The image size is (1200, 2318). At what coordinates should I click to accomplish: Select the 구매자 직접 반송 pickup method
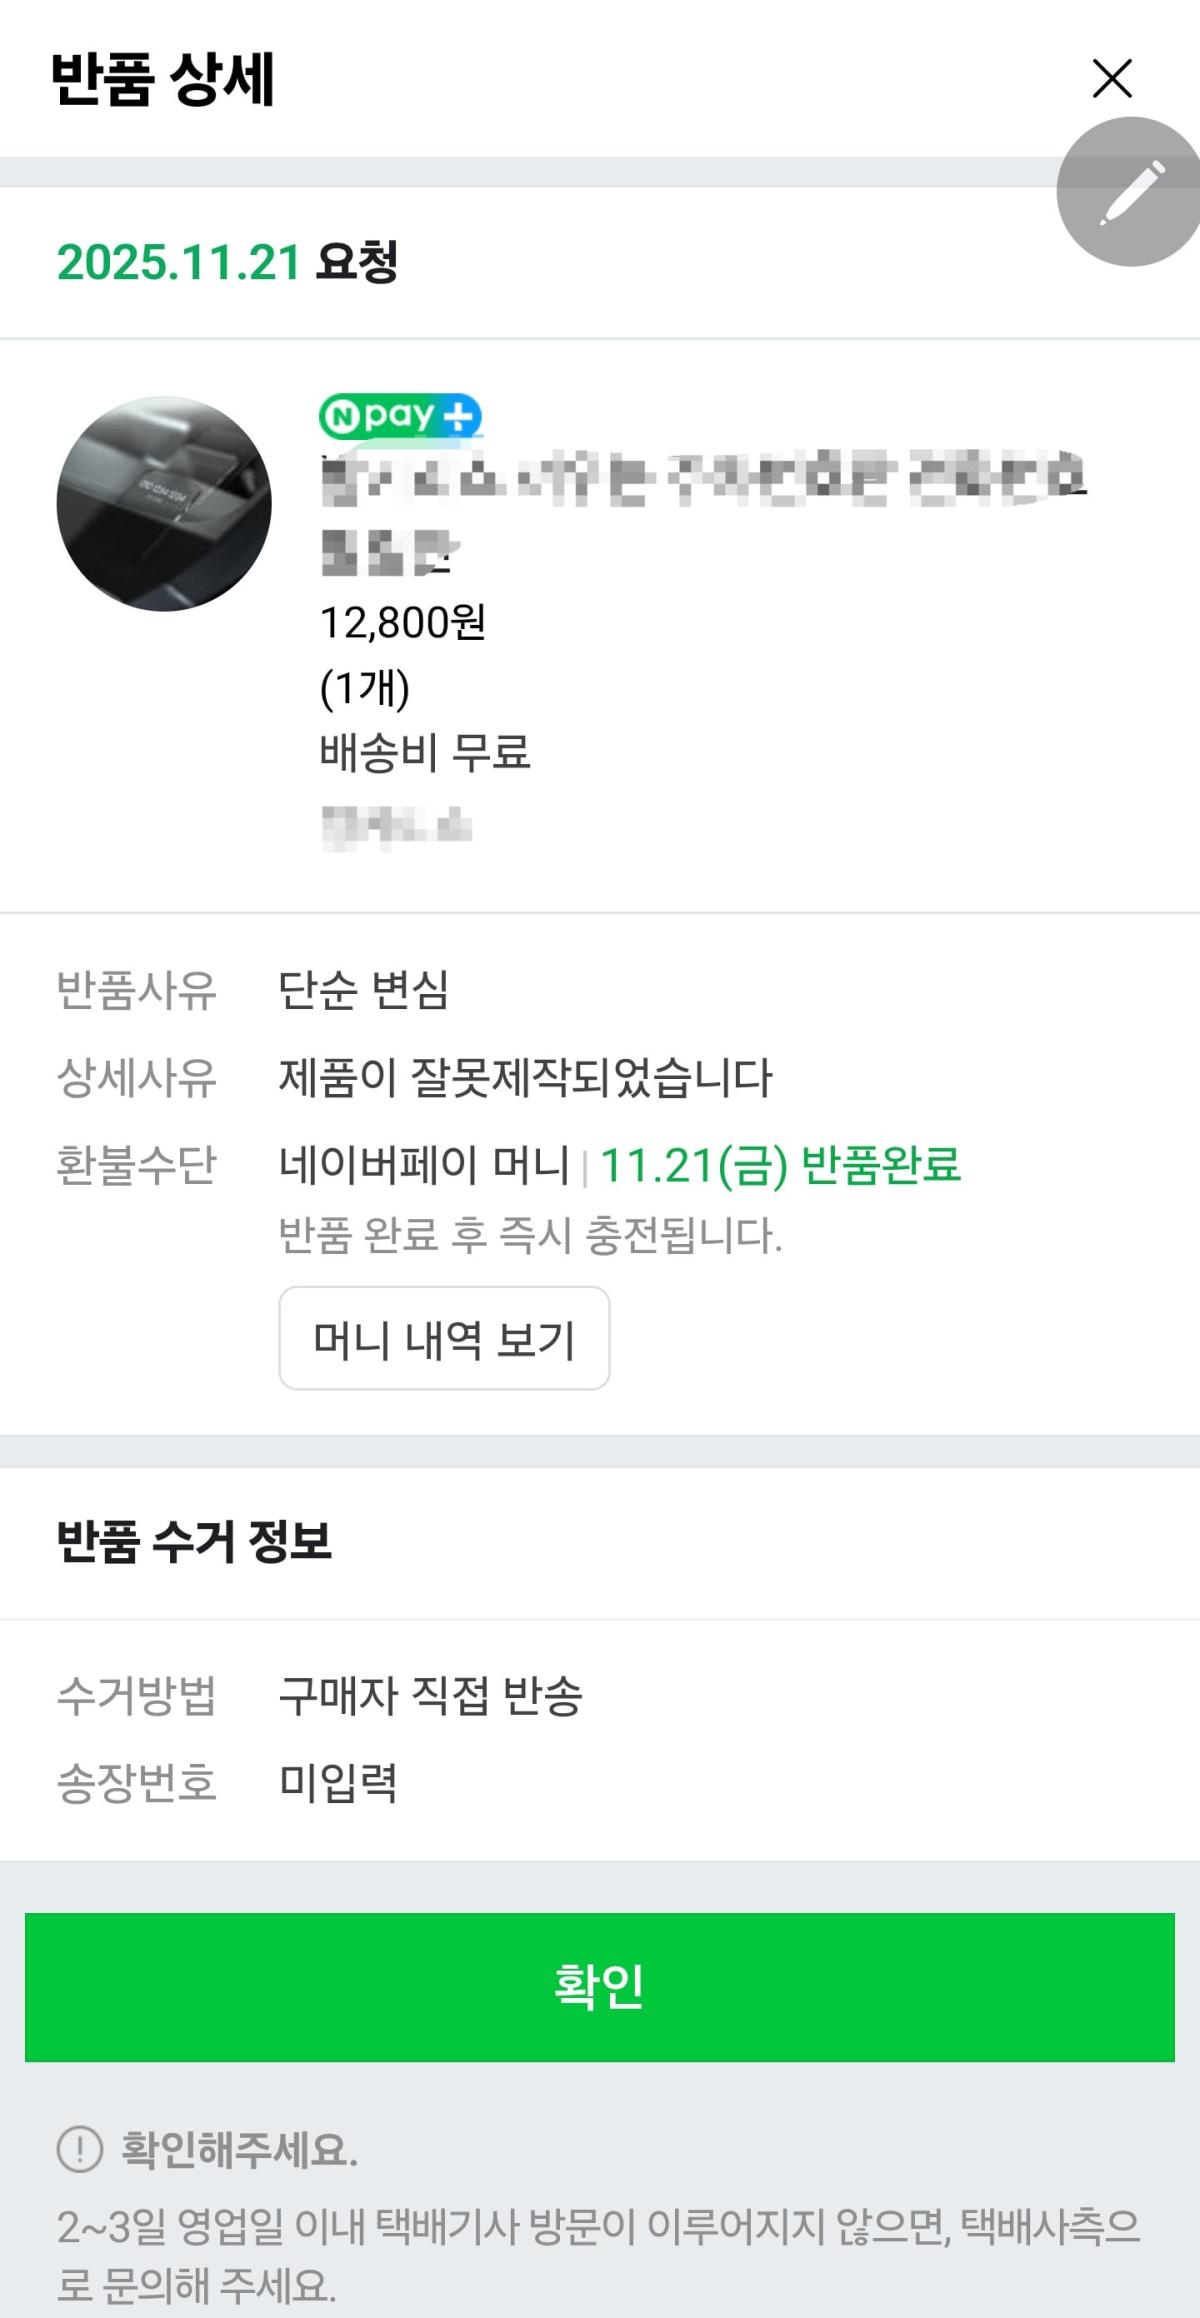click(430, 1695)
